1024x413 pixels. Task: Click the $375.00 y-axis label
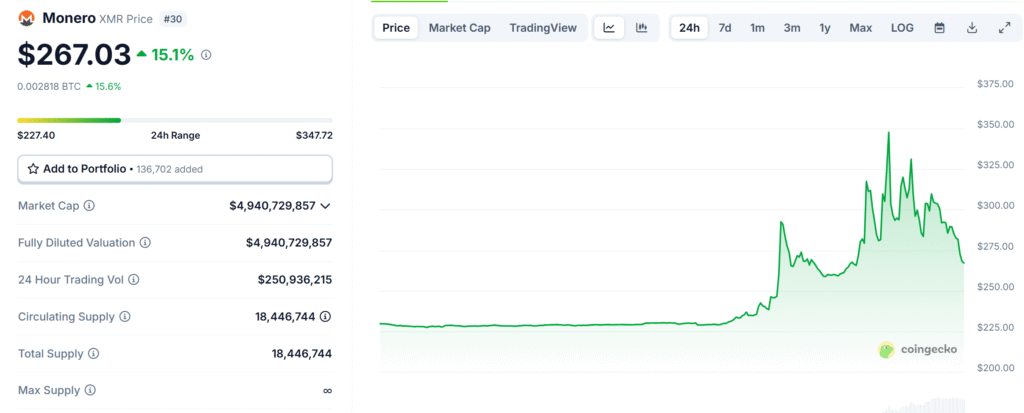tap(995, 84)
